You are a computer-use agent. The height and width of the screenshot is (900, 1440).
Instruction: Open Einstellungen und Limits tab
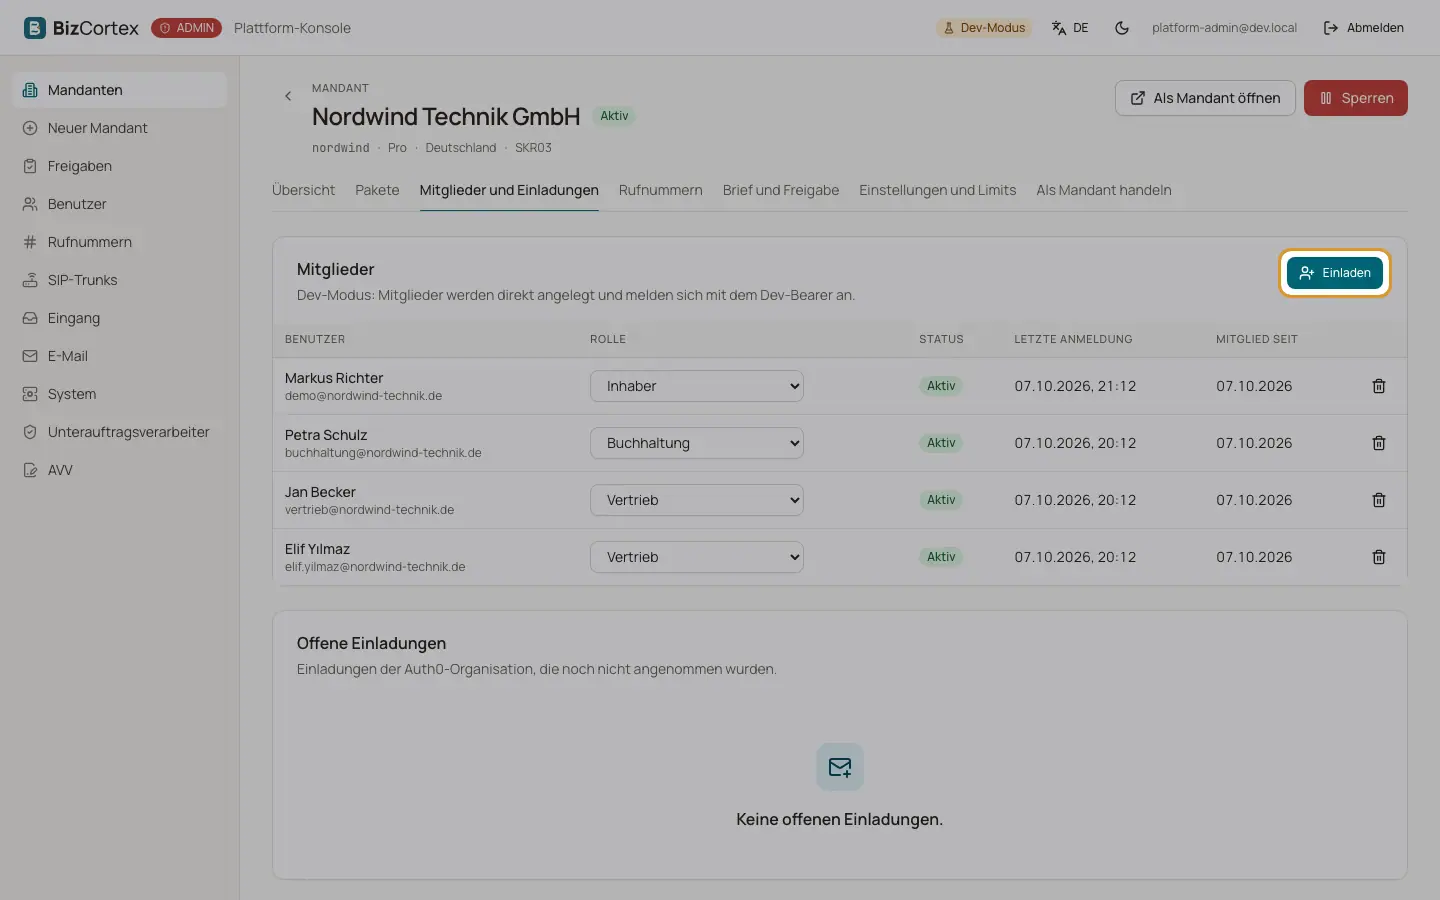937,190
